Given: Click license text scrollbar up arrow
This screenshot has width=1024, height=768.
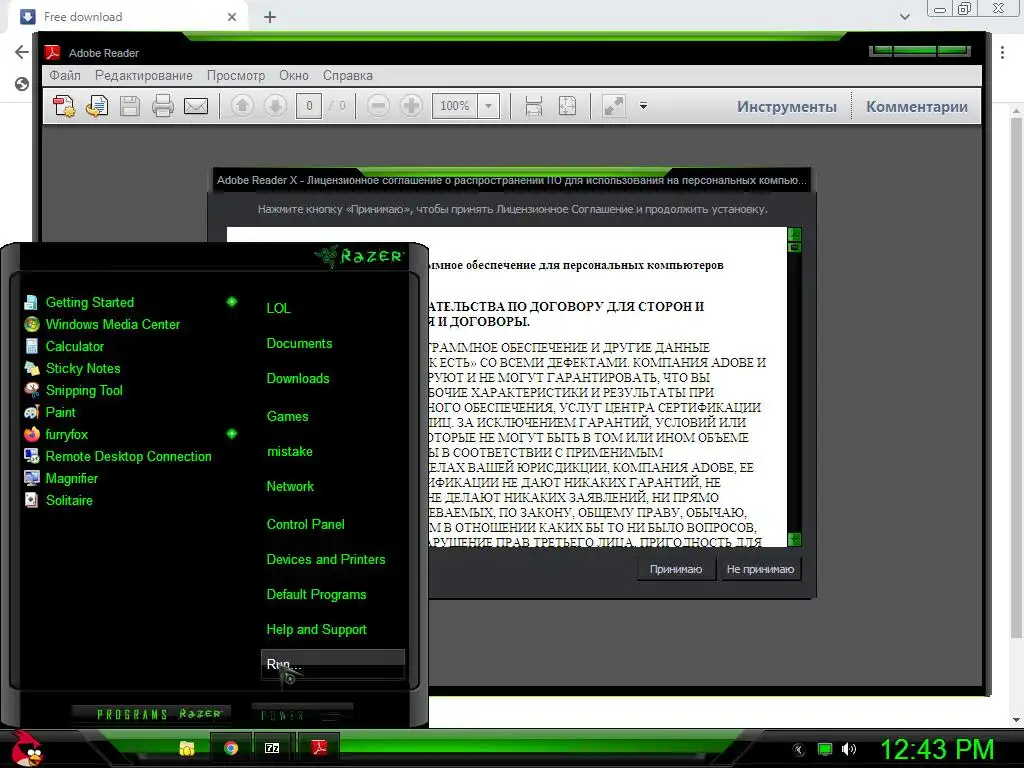Looking at the screenshot, I should tap(794, 234).
